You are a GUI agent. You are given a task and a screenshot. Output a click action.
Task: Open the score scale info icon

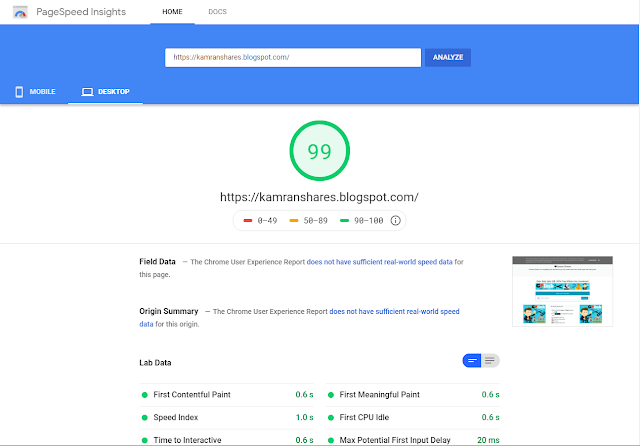396,221
